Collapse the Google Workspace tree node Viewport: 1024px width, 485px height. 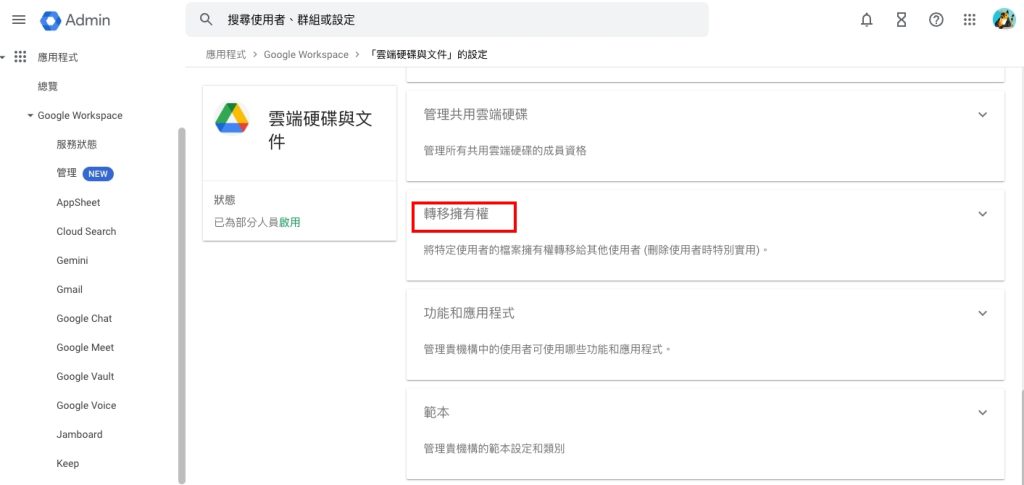[x=30, y=116]
